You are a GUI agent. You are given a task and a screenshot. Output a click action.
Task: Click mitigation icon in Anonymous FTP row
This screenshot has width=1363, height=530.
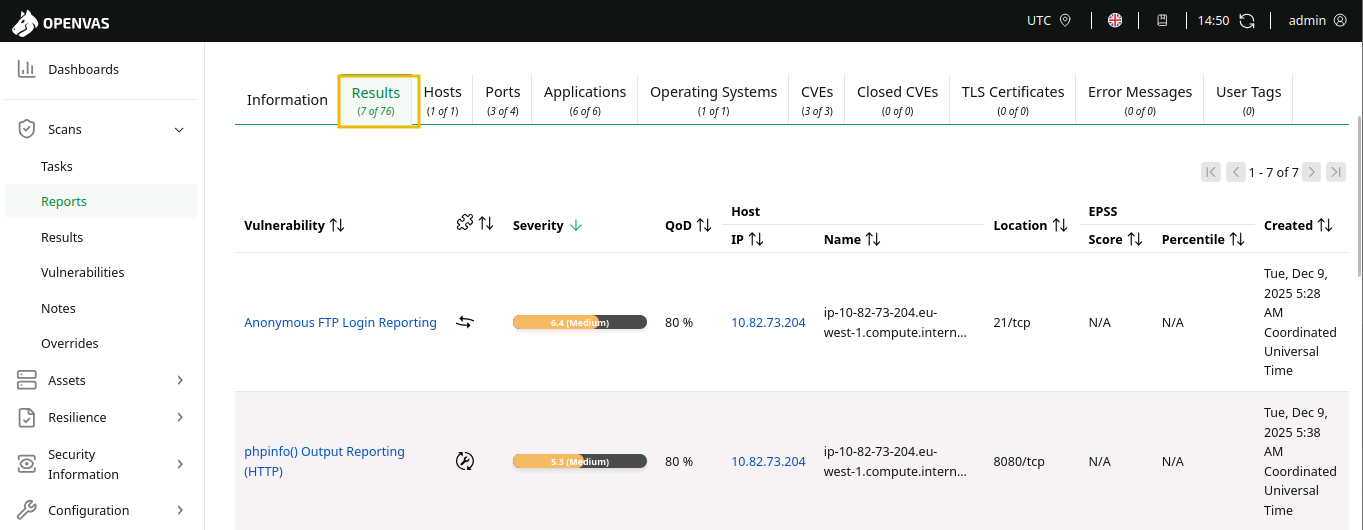(464, 322)
